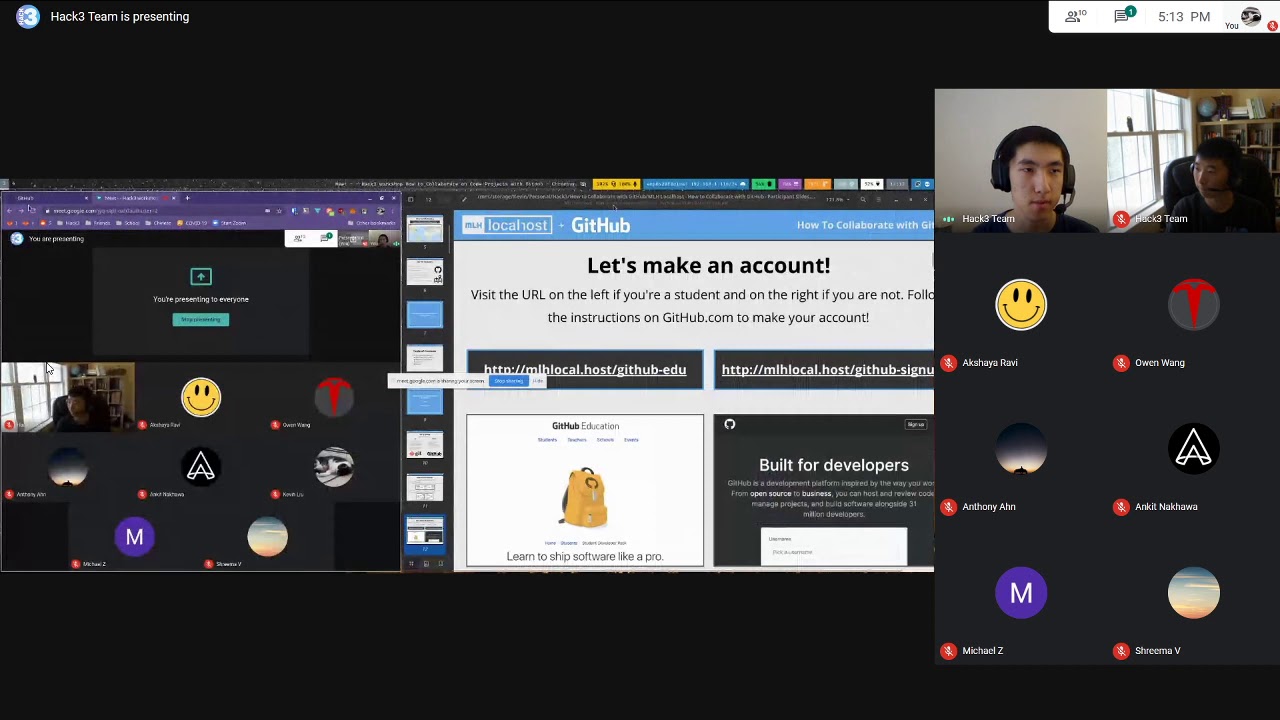Click the blue 'Stop sharing' button in the sharing bar

pyautogui.click(x=508, y=381)
